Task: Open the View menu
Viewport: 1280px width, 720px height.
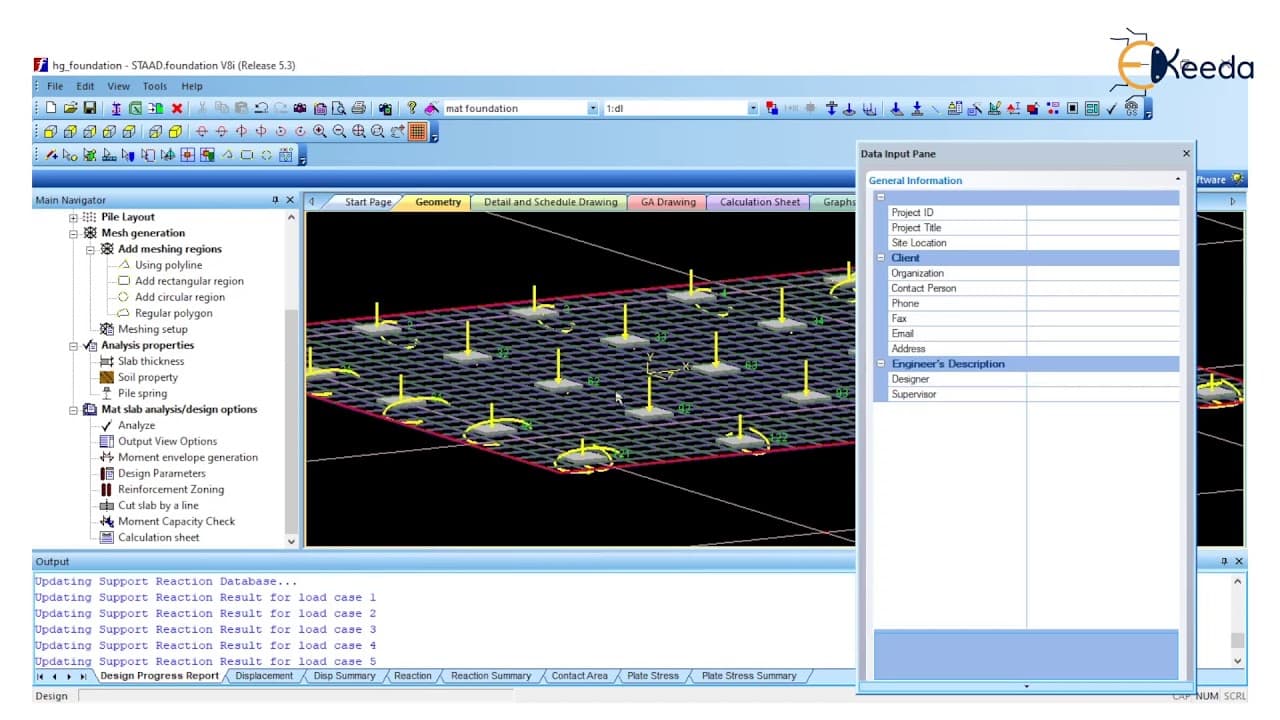Action: click(x=119, y=87)
